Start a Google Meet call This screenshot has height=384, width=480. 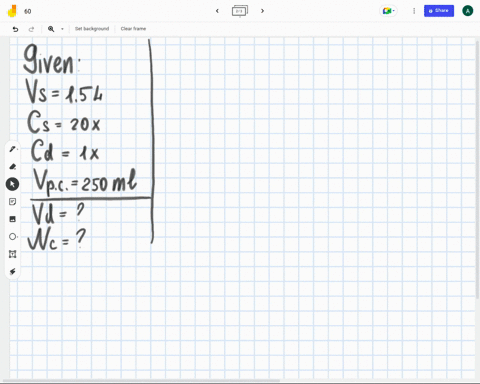coord(388,11)
